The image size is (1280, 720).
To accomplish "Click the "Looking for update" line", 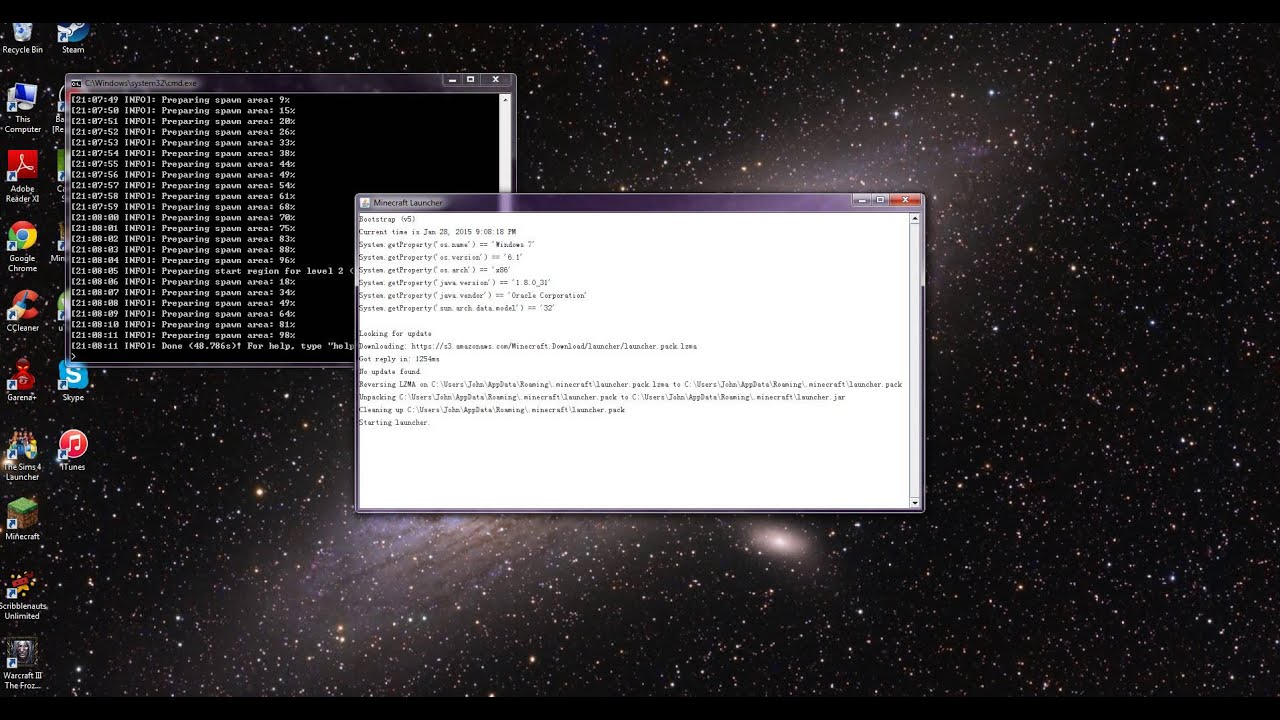I will (x=396, y=334).
